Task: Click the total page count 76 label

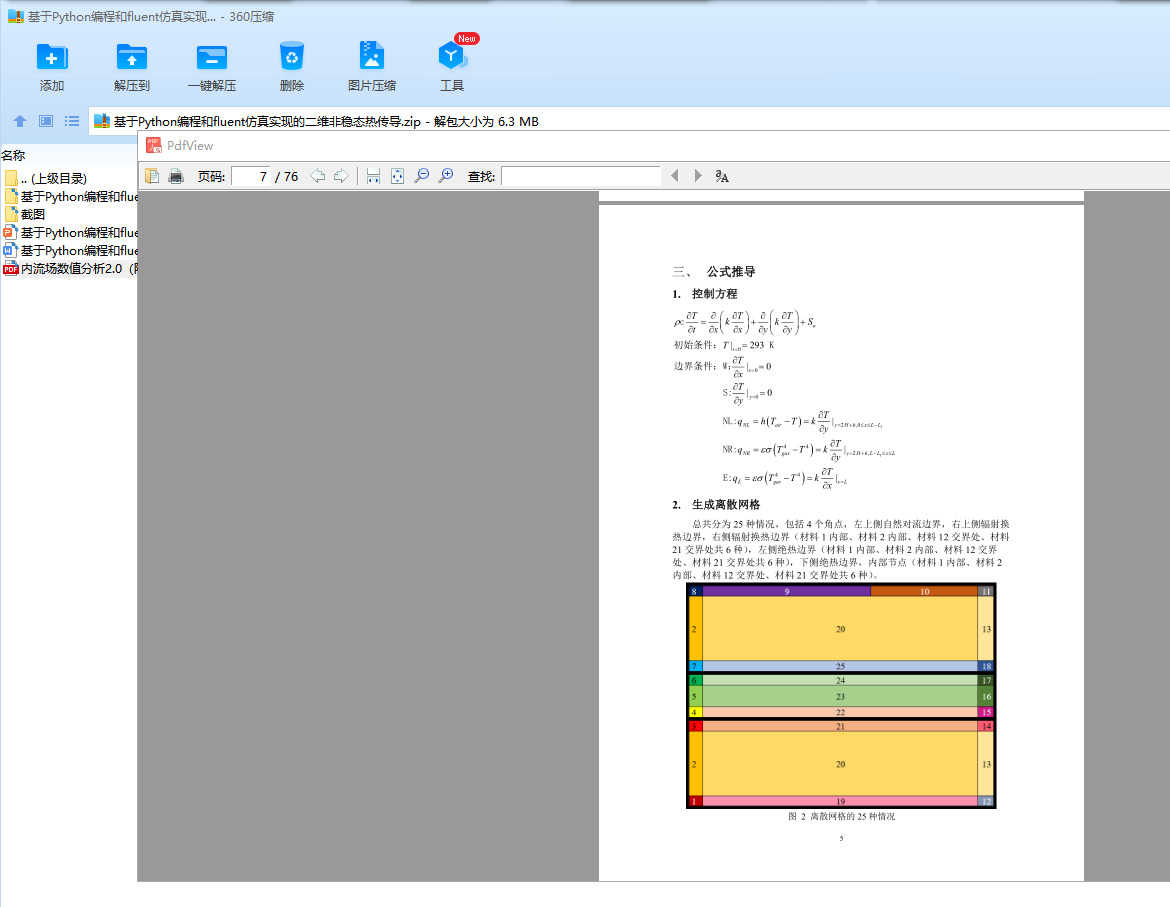Action: coord(291,177)
